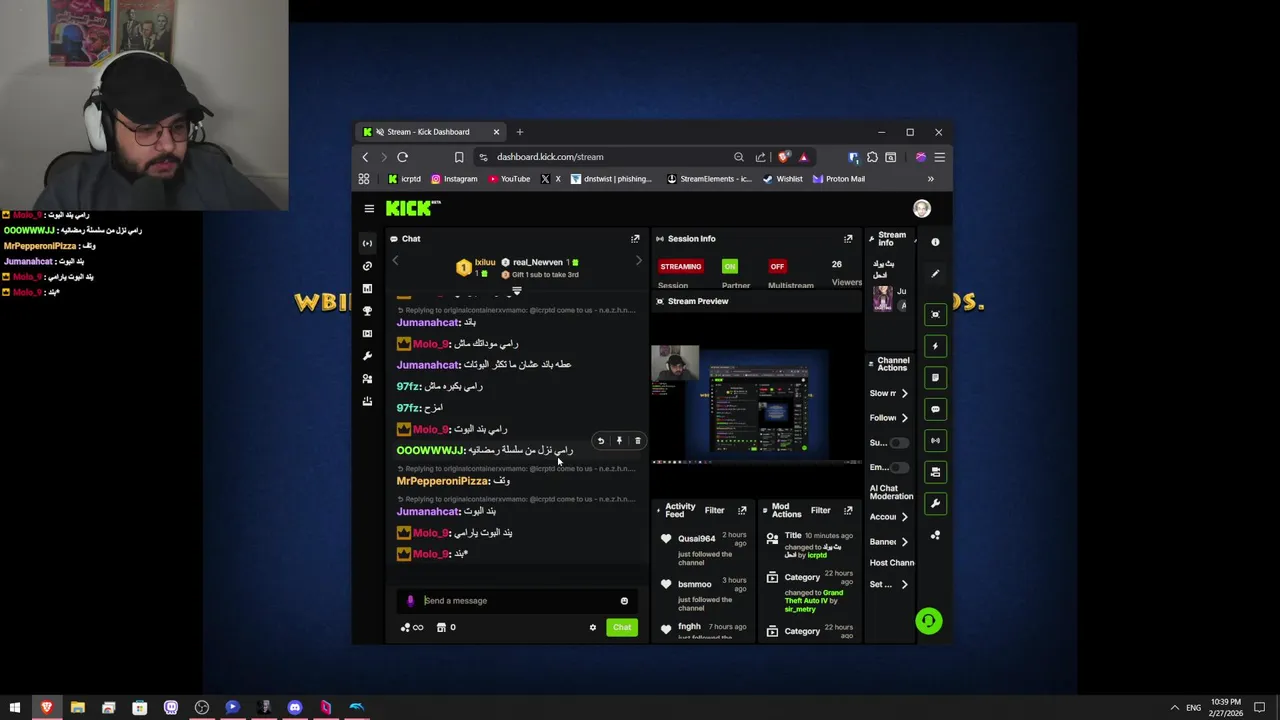
Task: Click the address bar URL
Action: [550, 157]
